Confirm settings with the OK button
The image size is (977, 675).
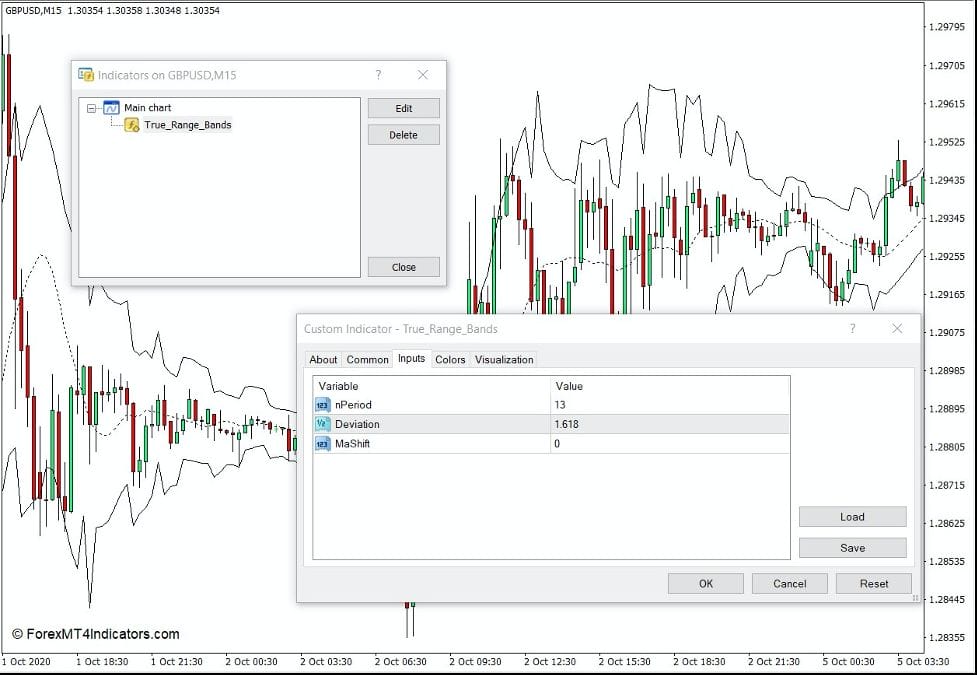click(705, 582)
